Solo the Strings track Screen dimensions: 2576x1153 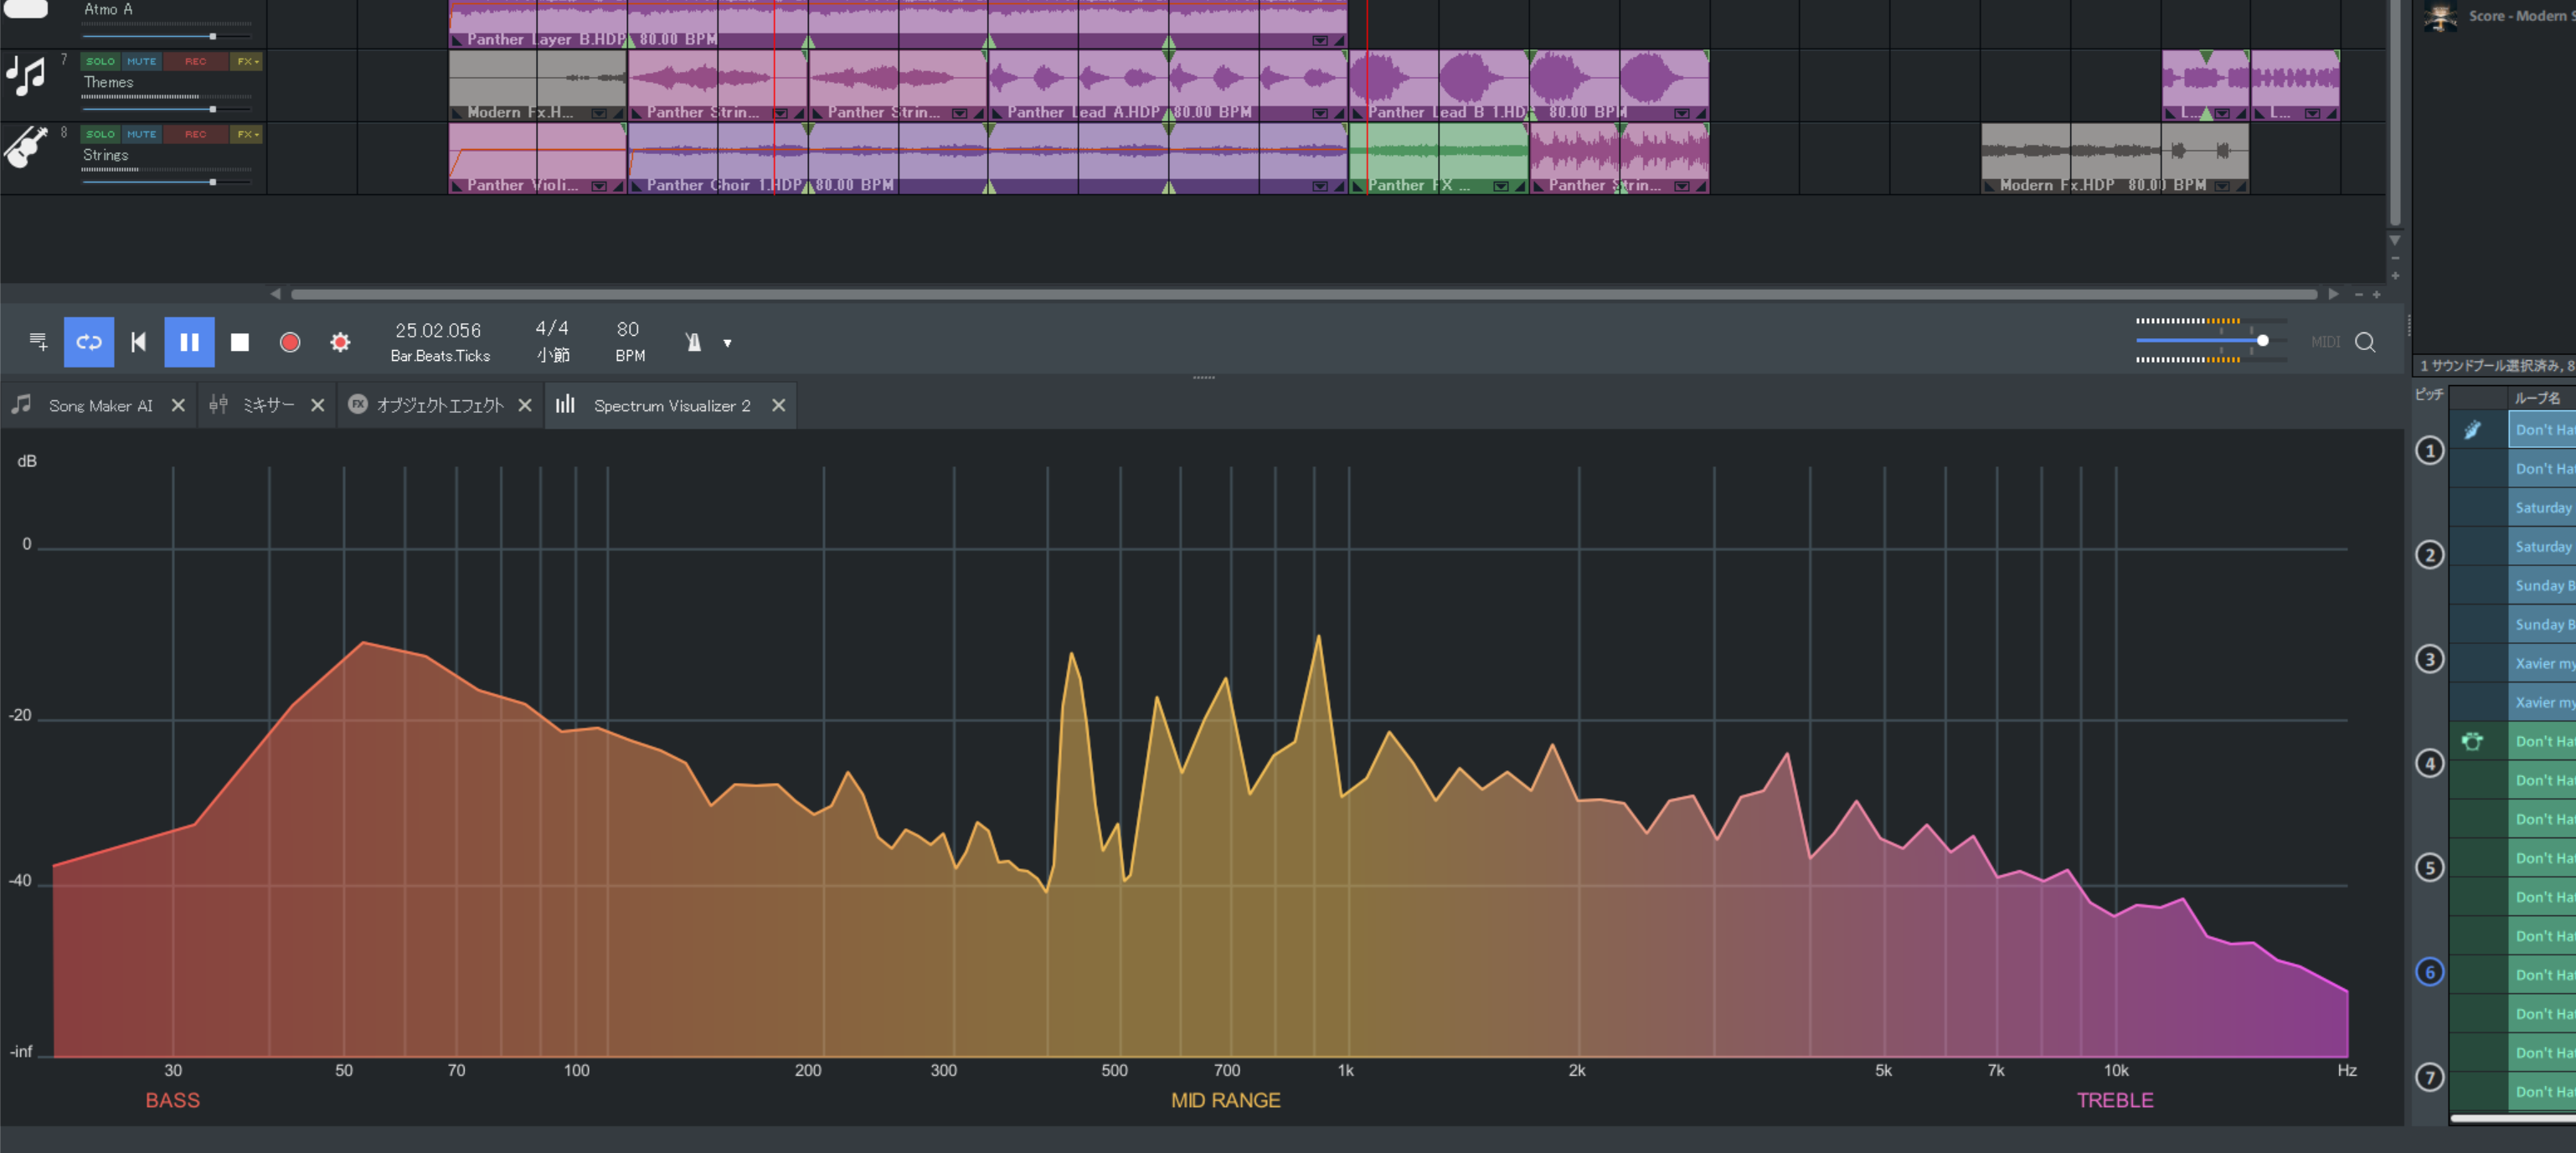pyautogui.click(x=100, y=134)
